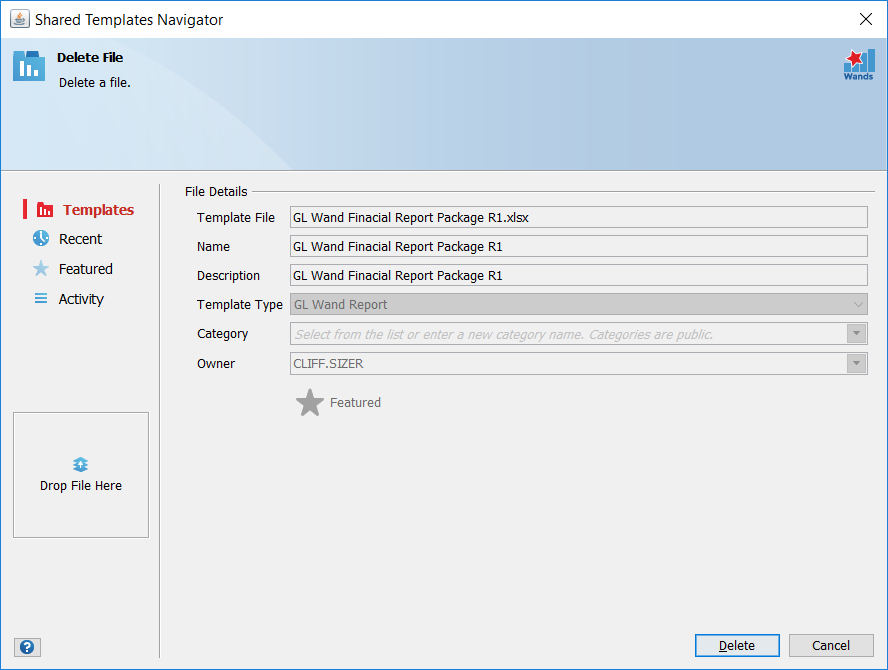Screen dimensions: 888x670
Task: Click the Featured star icon in sidebar
Action: (41, 268)
